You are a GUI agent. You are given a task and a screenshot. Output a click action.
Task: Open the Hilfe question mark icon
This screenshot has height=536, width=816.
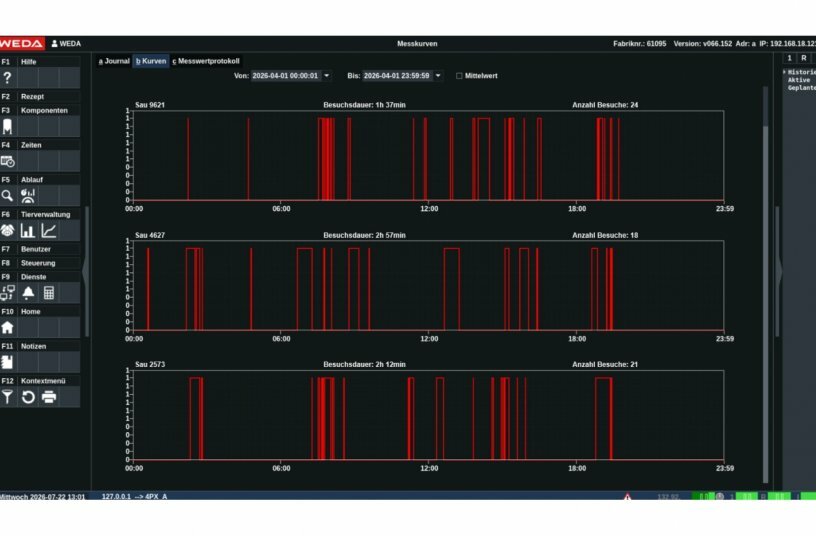click(x=7, y=78)
